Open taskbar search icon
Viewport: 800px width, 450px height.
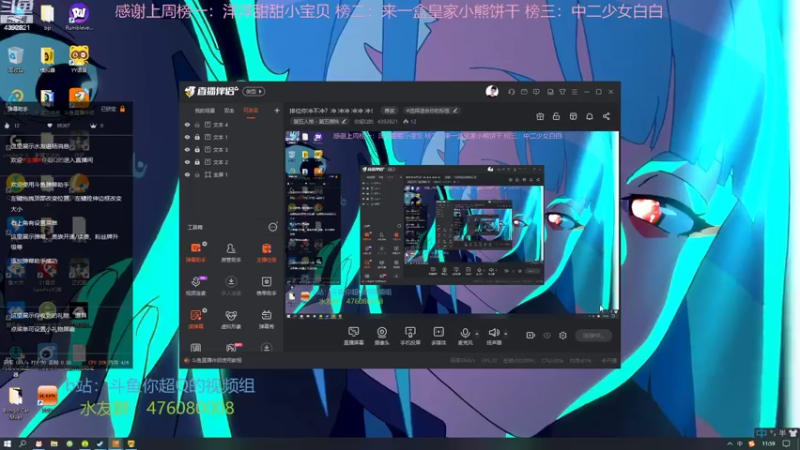pyautogui.click(x=22, y=444)
